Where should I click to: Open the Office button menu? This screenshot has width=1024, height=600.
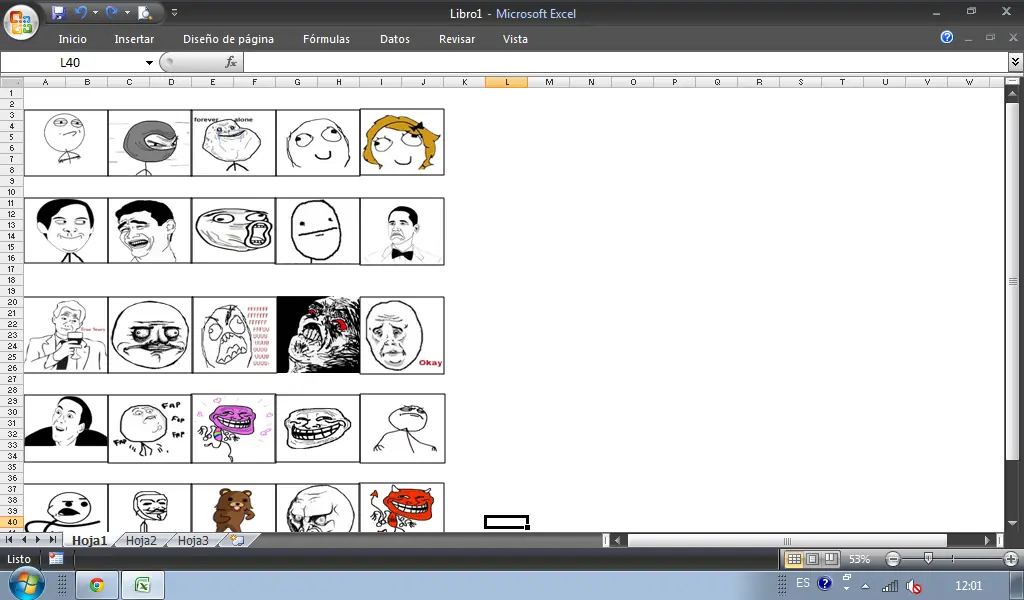pyautogui.click(x=21, y=22)
